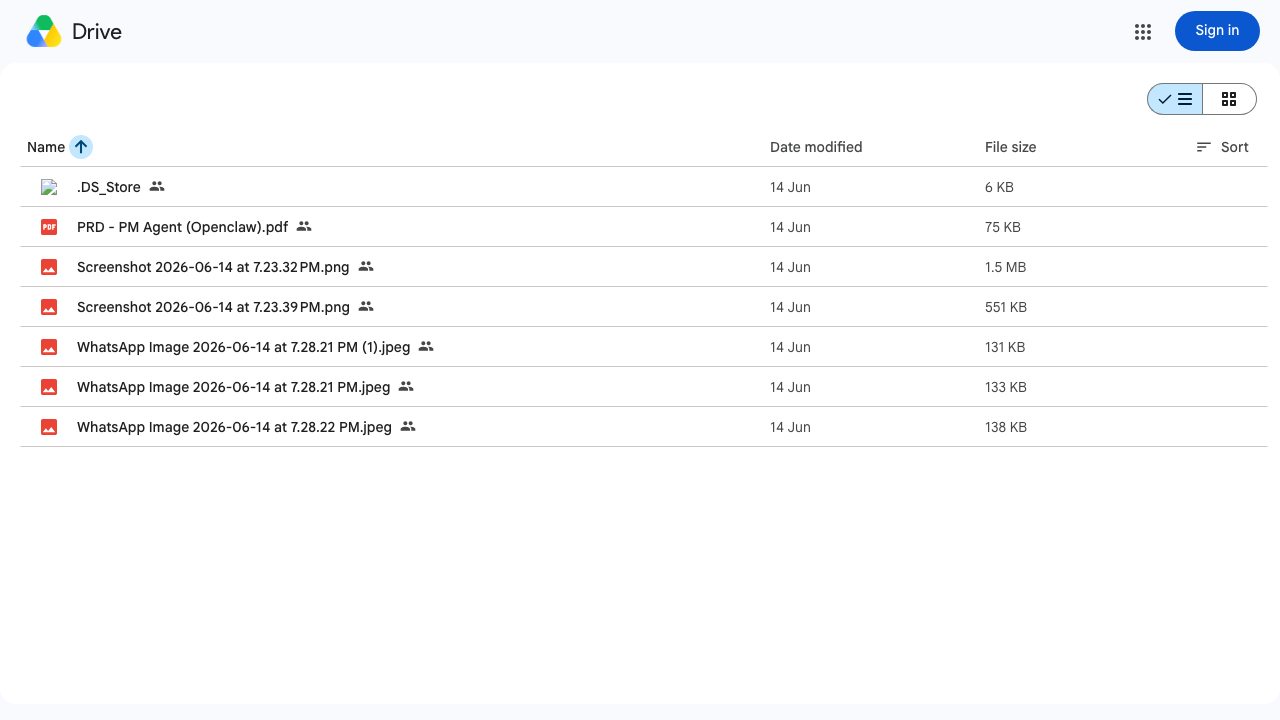Screen dimensions: 1280x720
Task: Click the 6 KB file size value
Action: coord(999,187)
